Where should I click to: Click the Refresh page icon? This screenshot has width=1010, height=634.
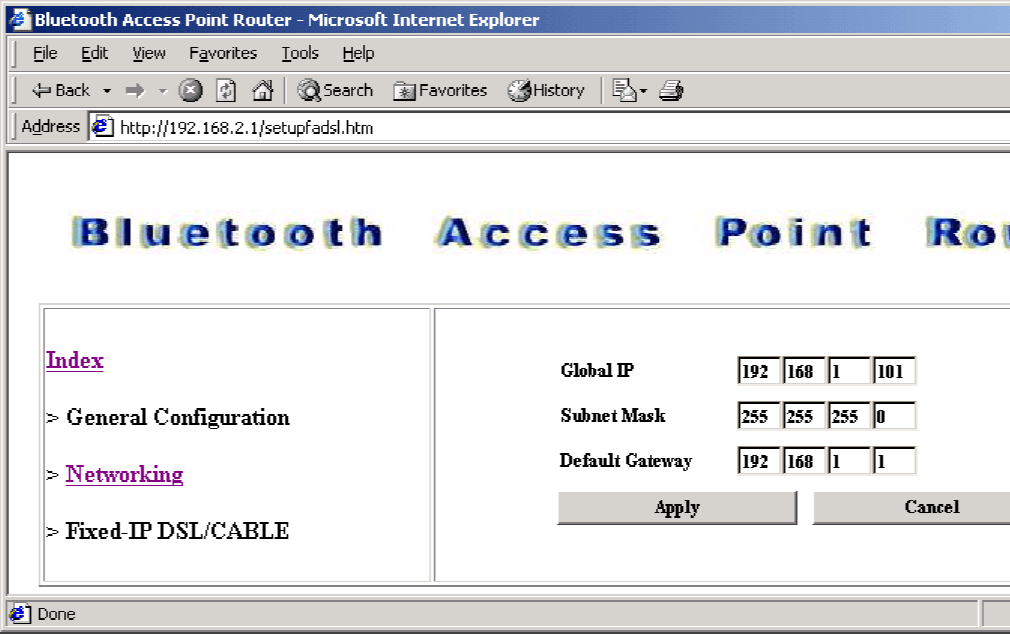tap(226, 91)
